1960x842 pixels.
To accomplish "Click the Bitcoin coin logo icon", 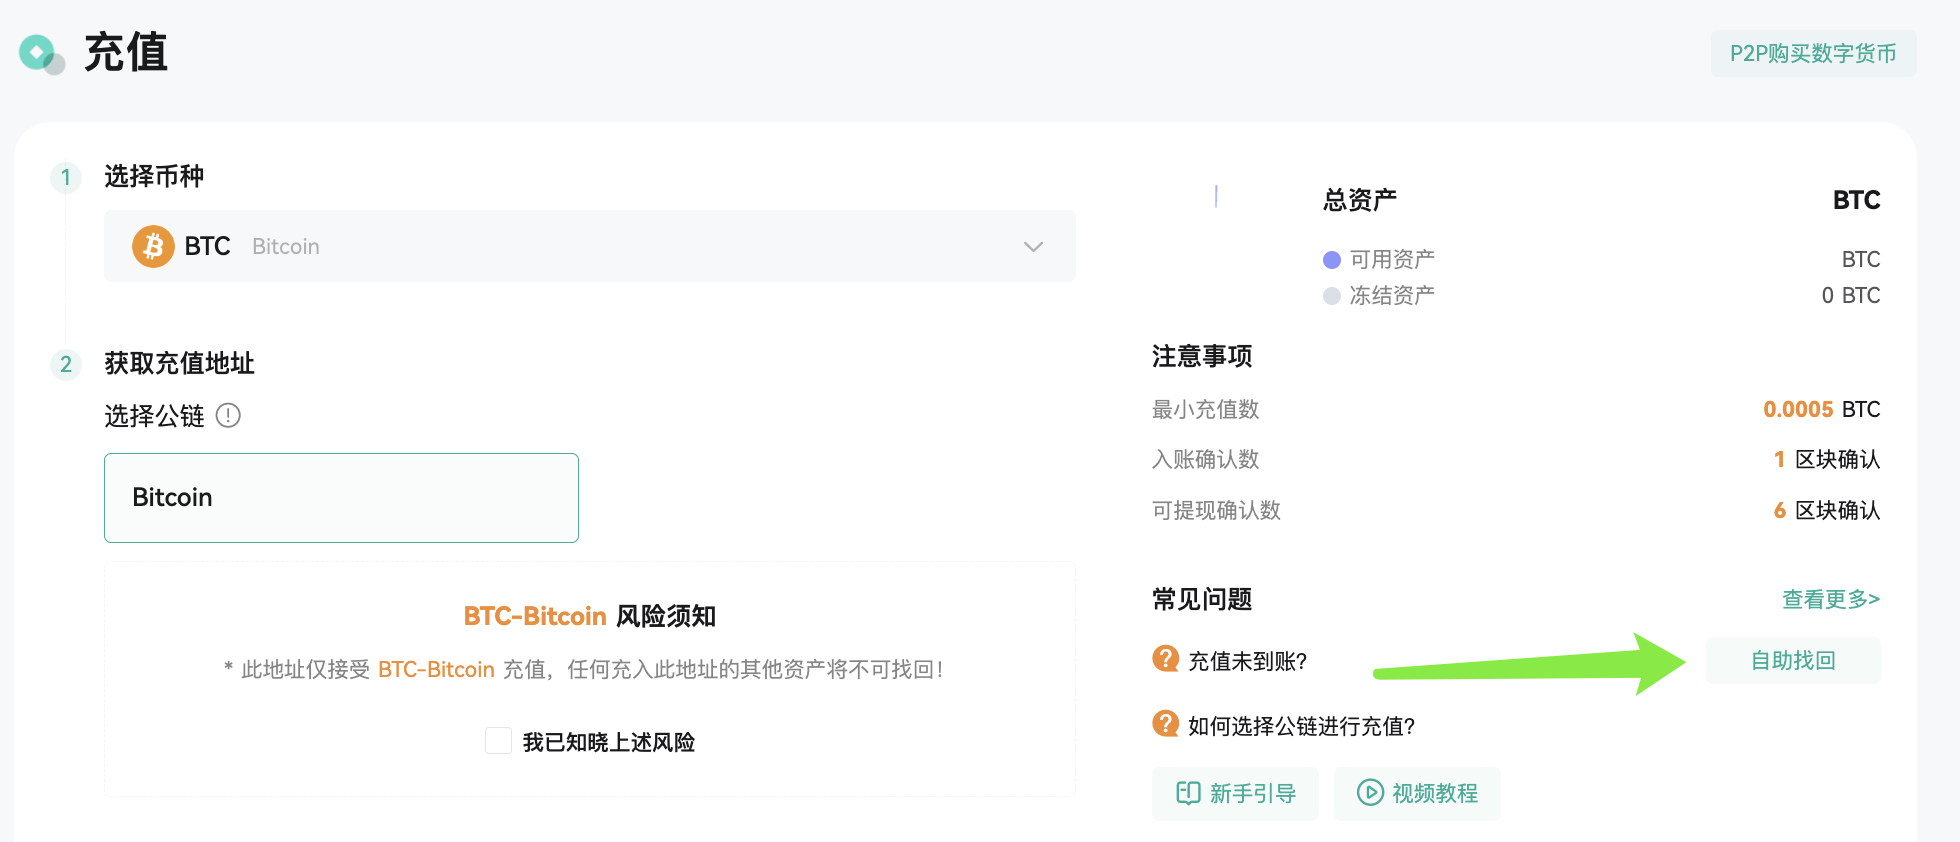I will coord(153,246).
